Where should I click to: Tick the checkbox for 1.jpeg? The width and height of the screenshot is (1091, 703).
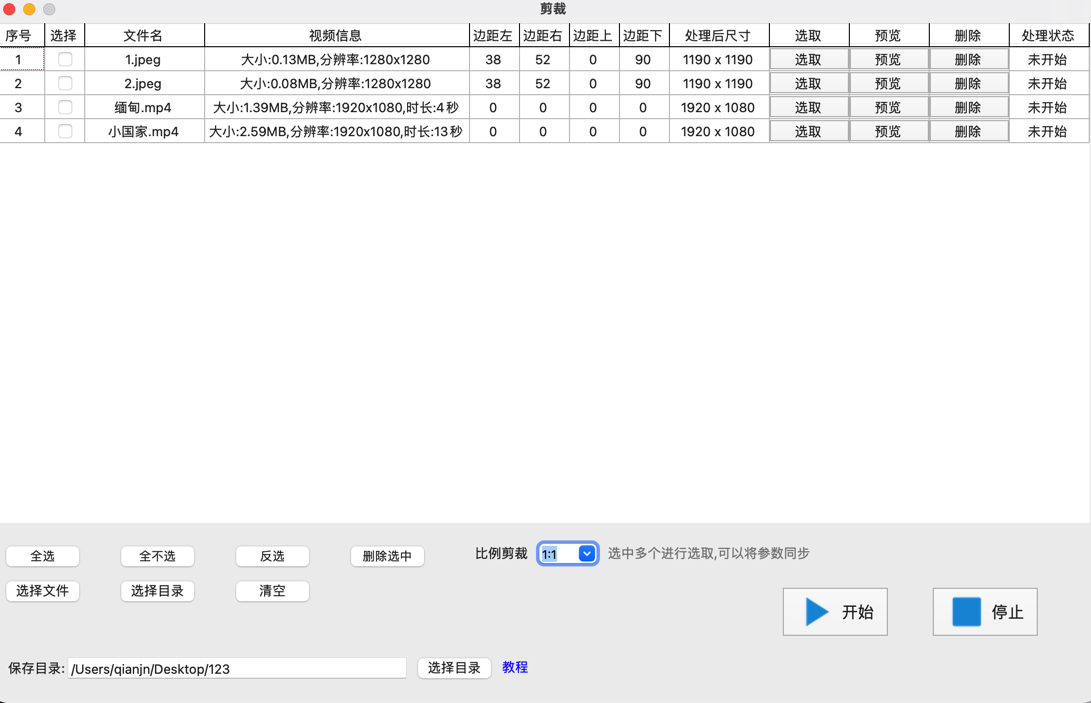coord(65,59)
